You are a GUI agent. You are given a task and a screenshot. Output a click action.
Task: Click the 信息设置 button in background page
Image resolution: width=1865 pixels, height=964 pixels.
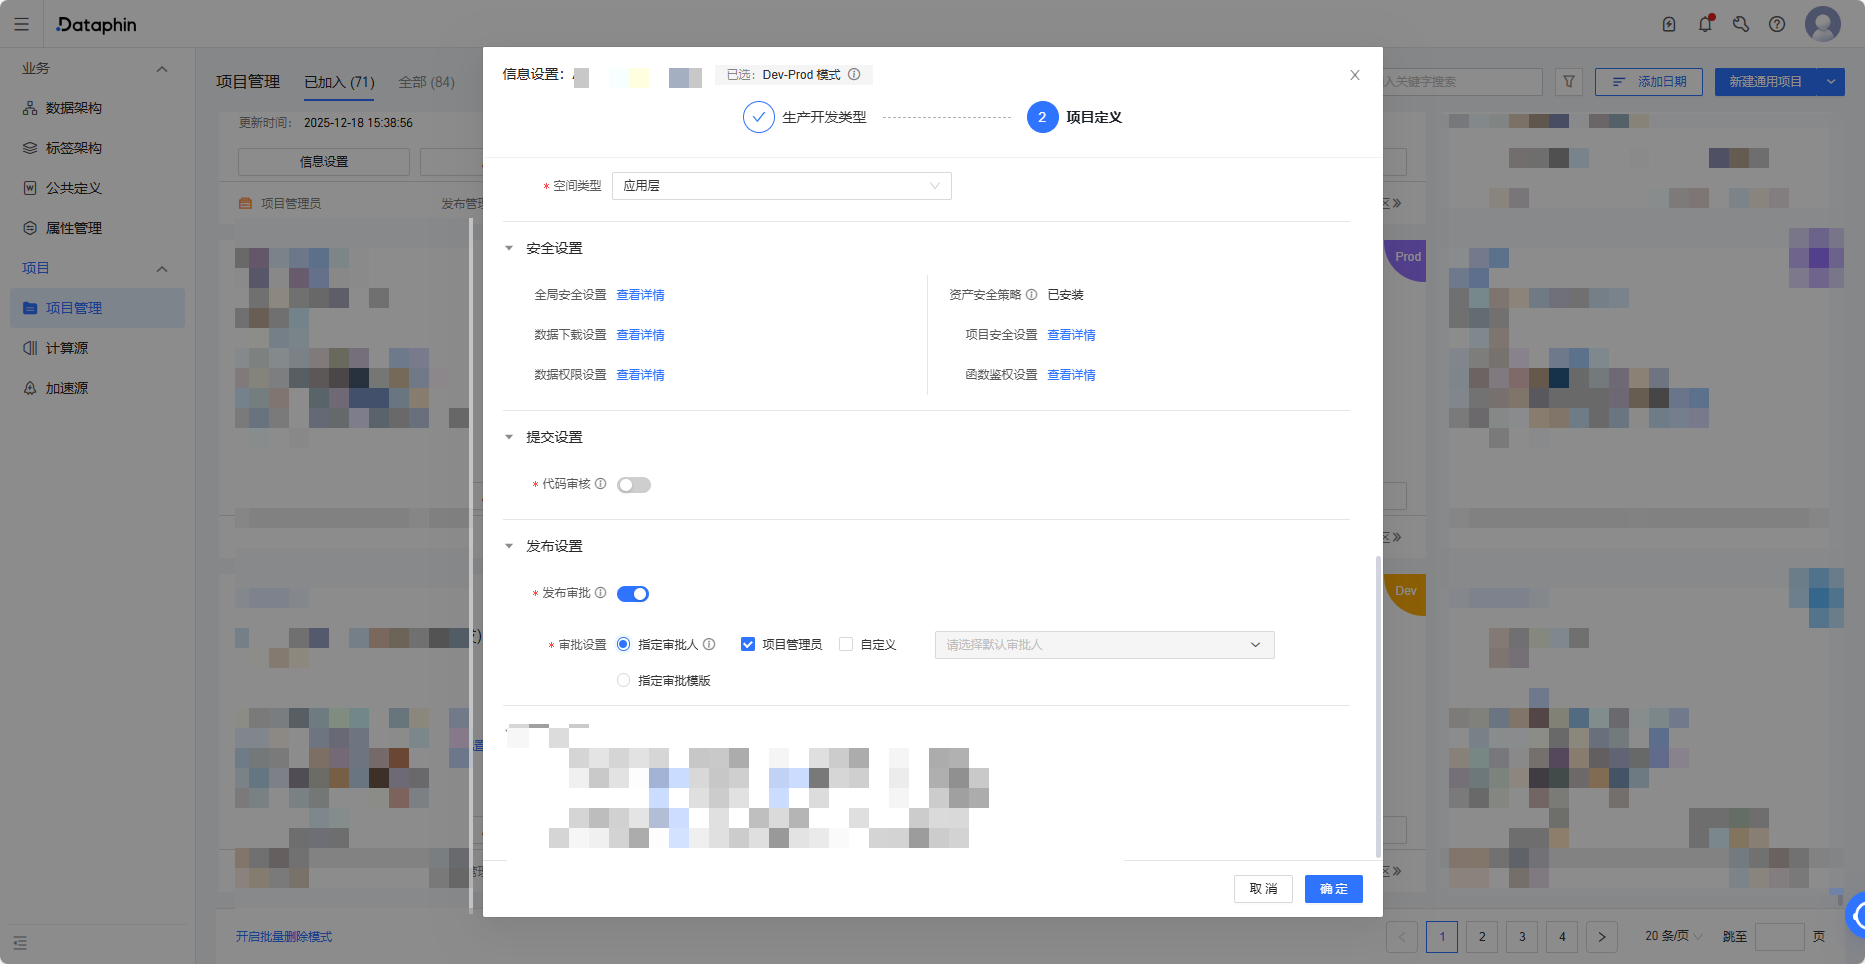pos(324,162)
